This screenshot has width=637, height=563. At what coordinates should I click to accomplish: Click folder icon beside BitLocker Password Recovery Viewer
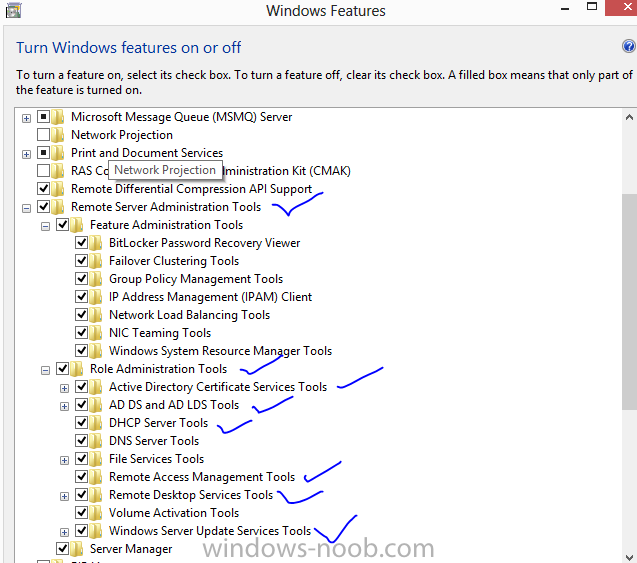click(95, 243)
